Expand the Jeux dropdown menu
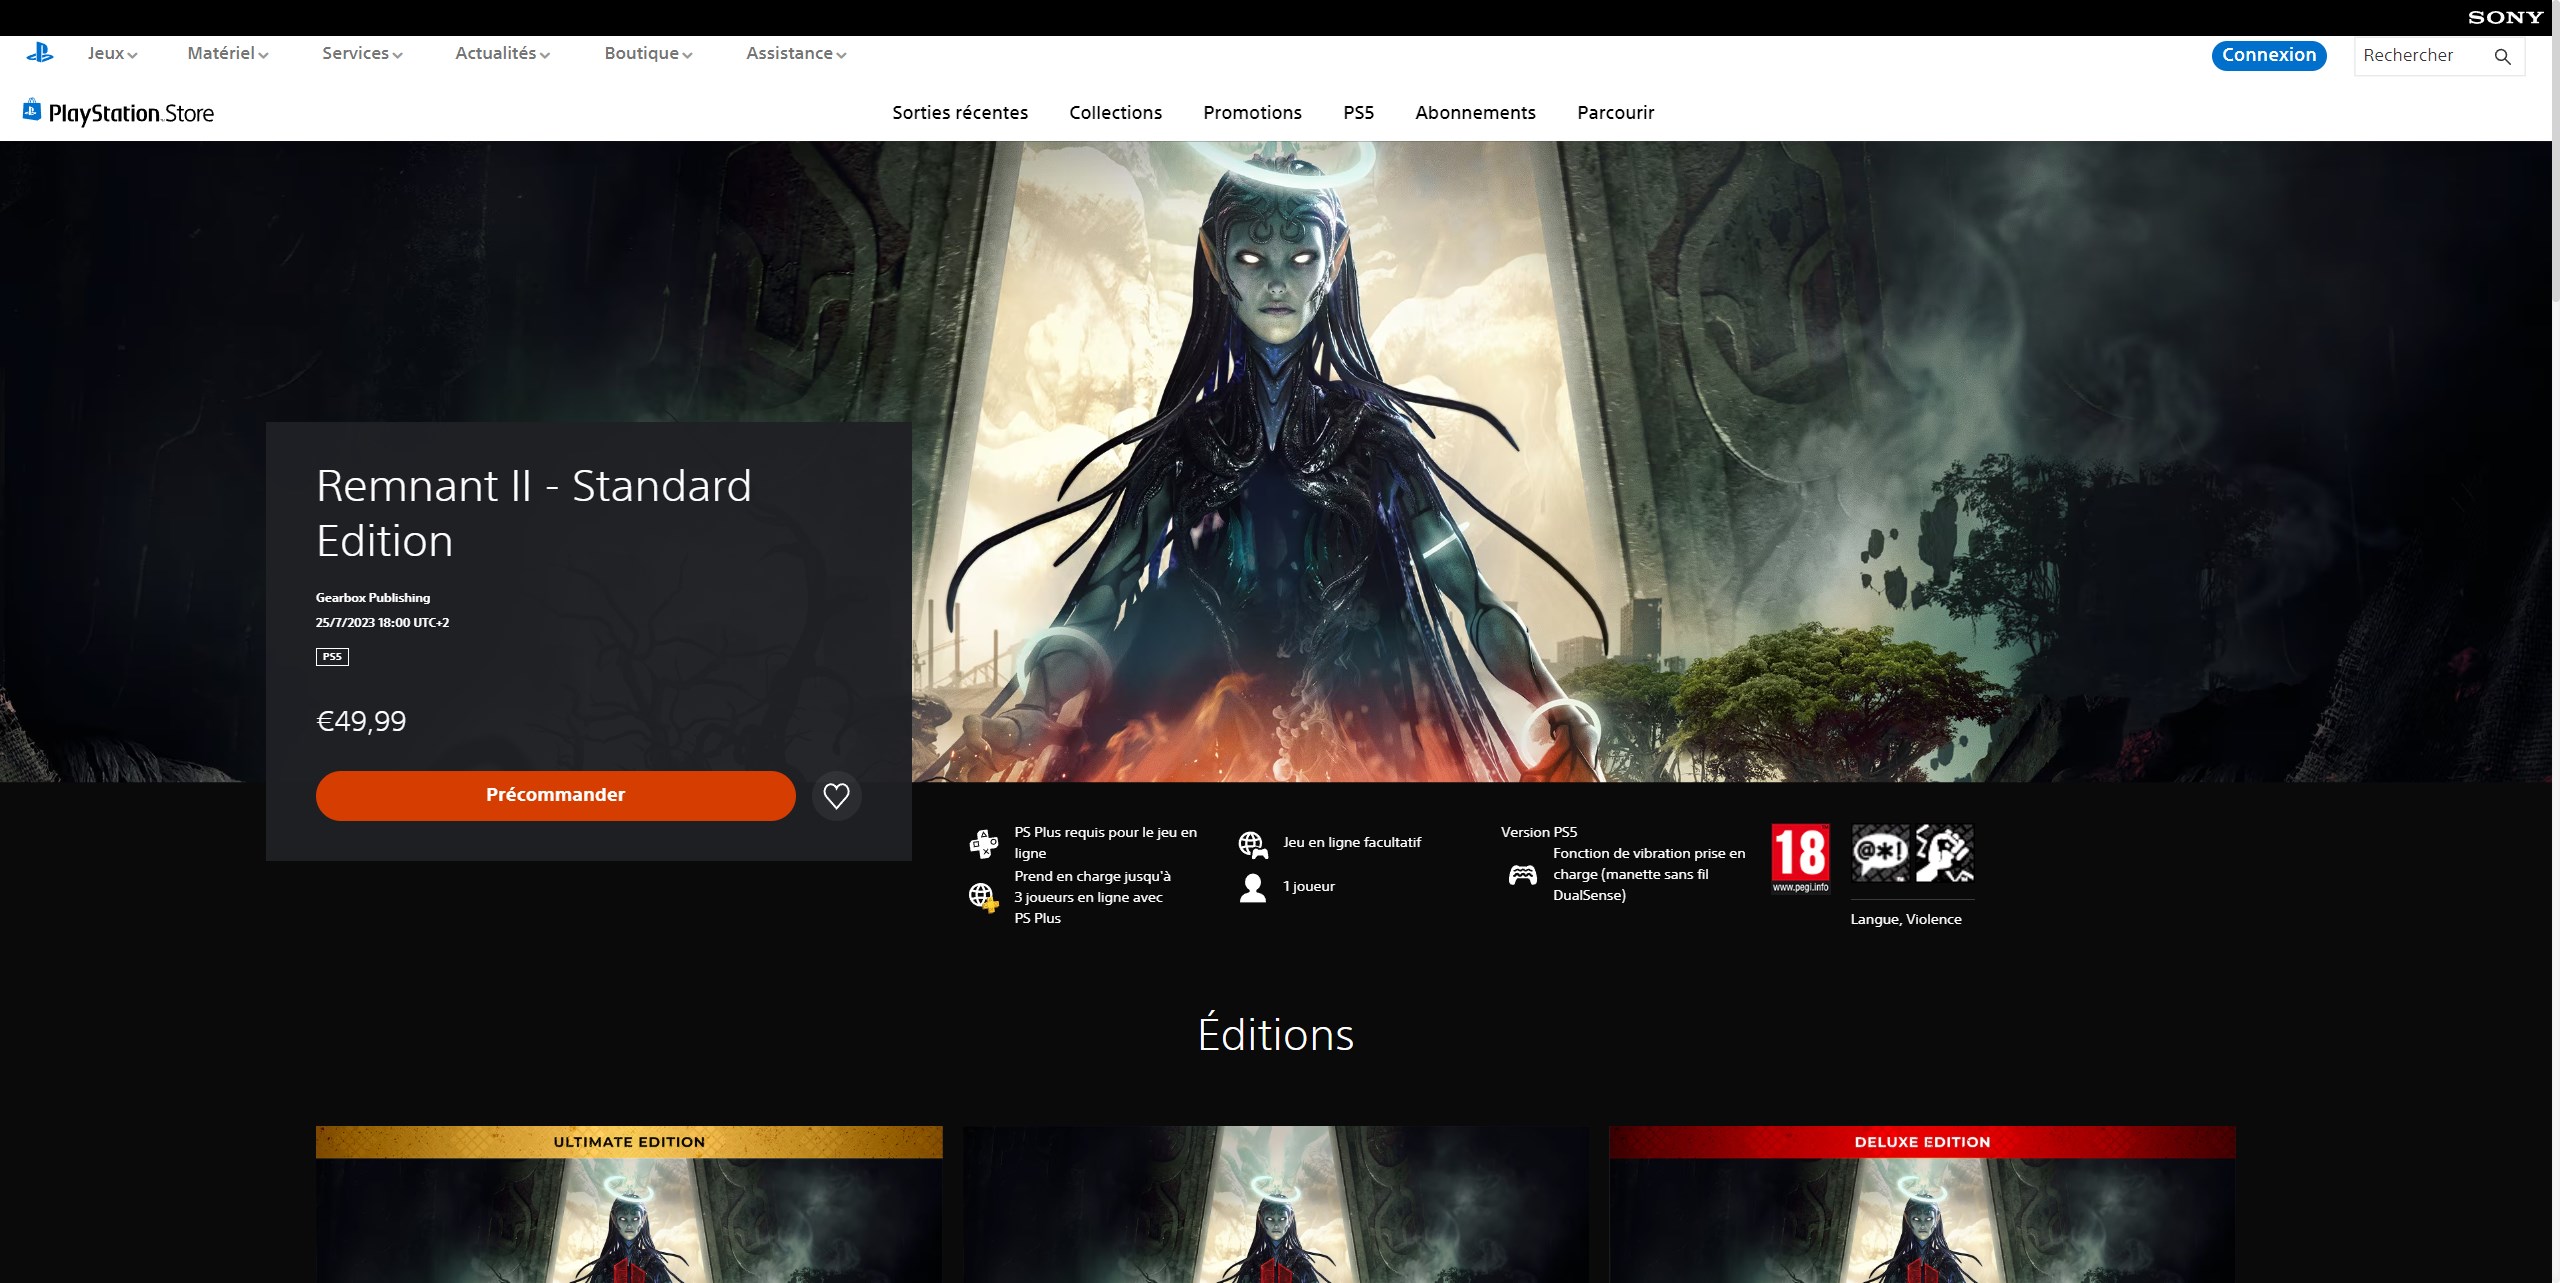The height and width of the screenshot is (1283, 2560). tap(112, 54)
